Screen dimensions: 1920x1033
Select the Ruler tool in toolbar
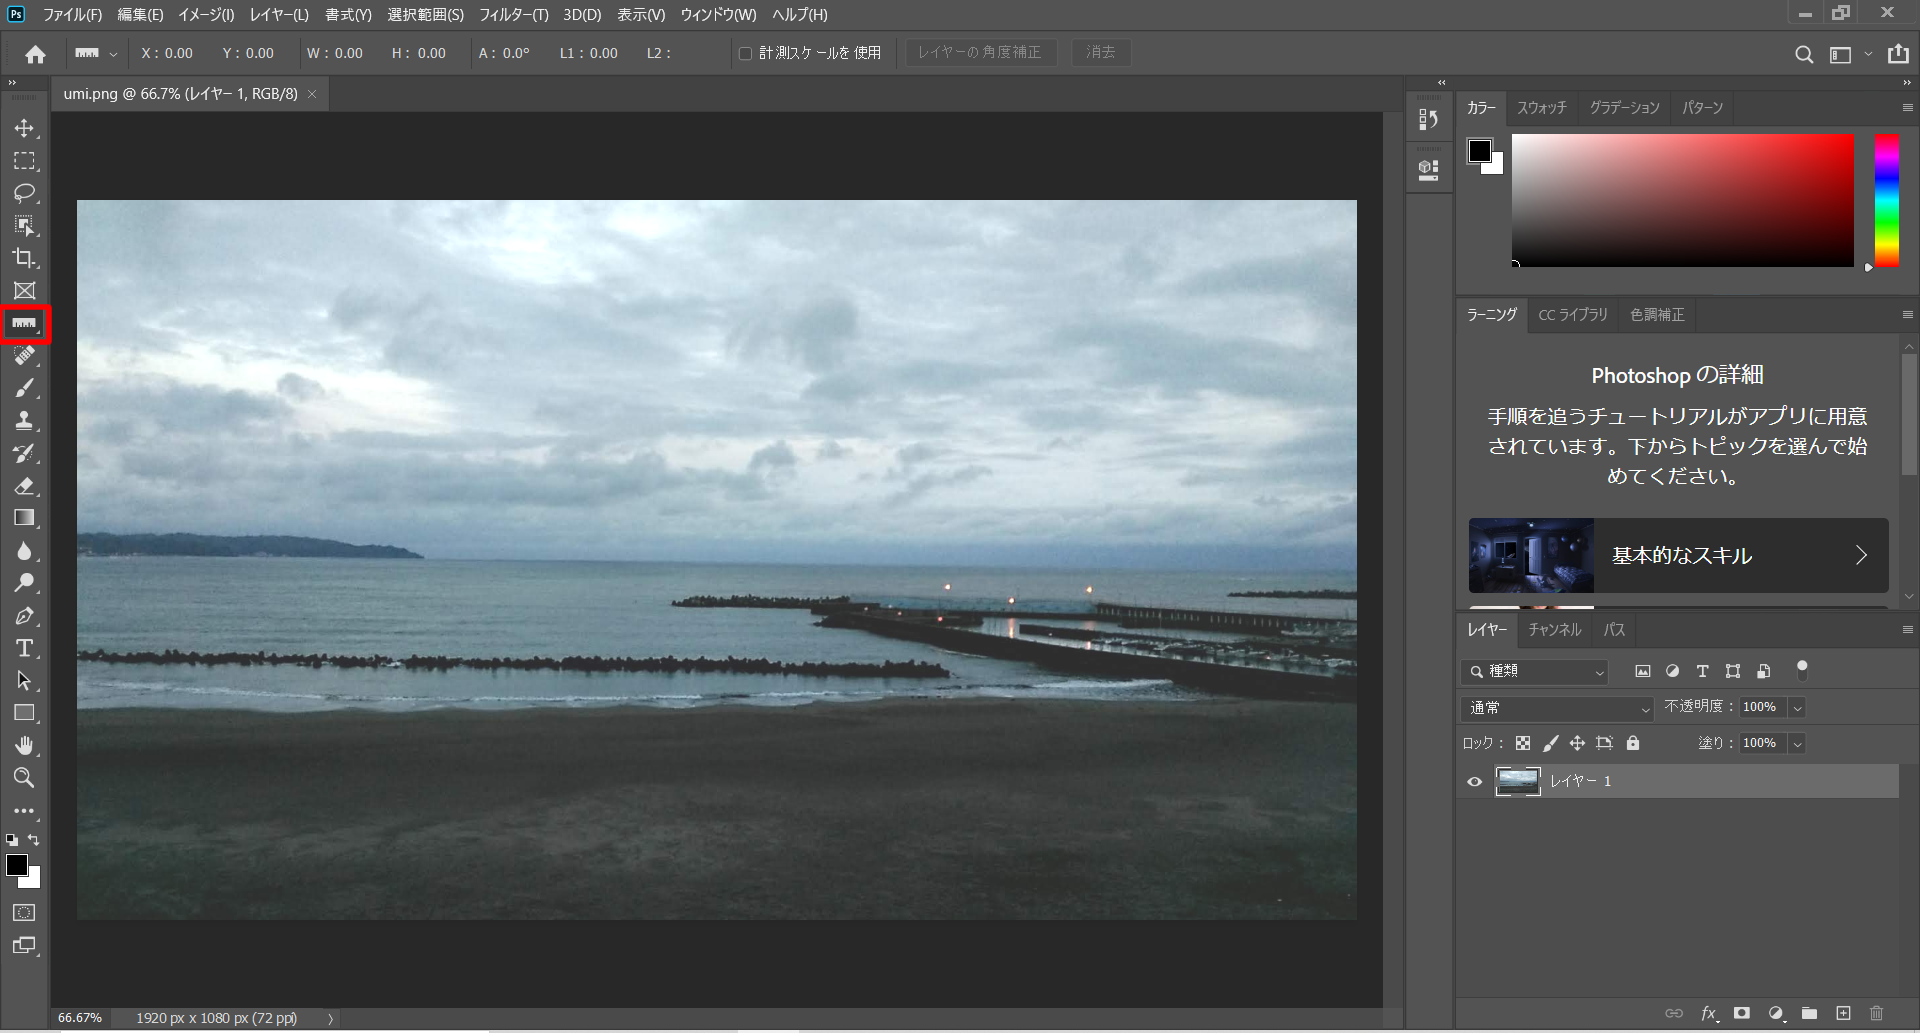point(25,324)
